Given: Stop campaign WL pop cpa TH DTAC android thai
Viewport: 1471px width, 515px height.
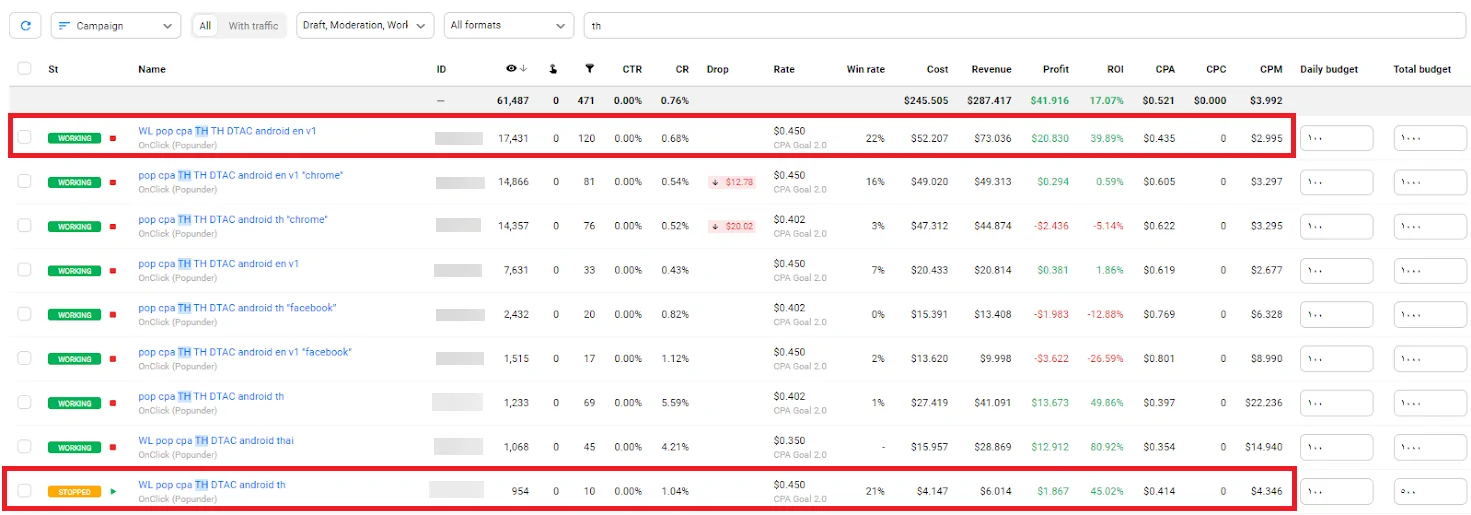Looking at the screenshot, I should pyautogui.click(x=113, y=448).
